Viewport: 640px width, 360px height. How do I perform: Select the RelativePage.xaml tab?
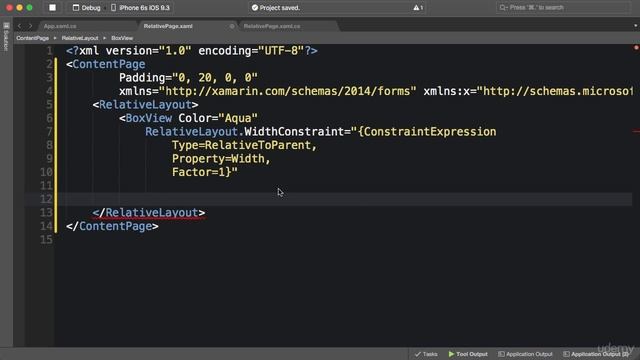pos(168,26)
